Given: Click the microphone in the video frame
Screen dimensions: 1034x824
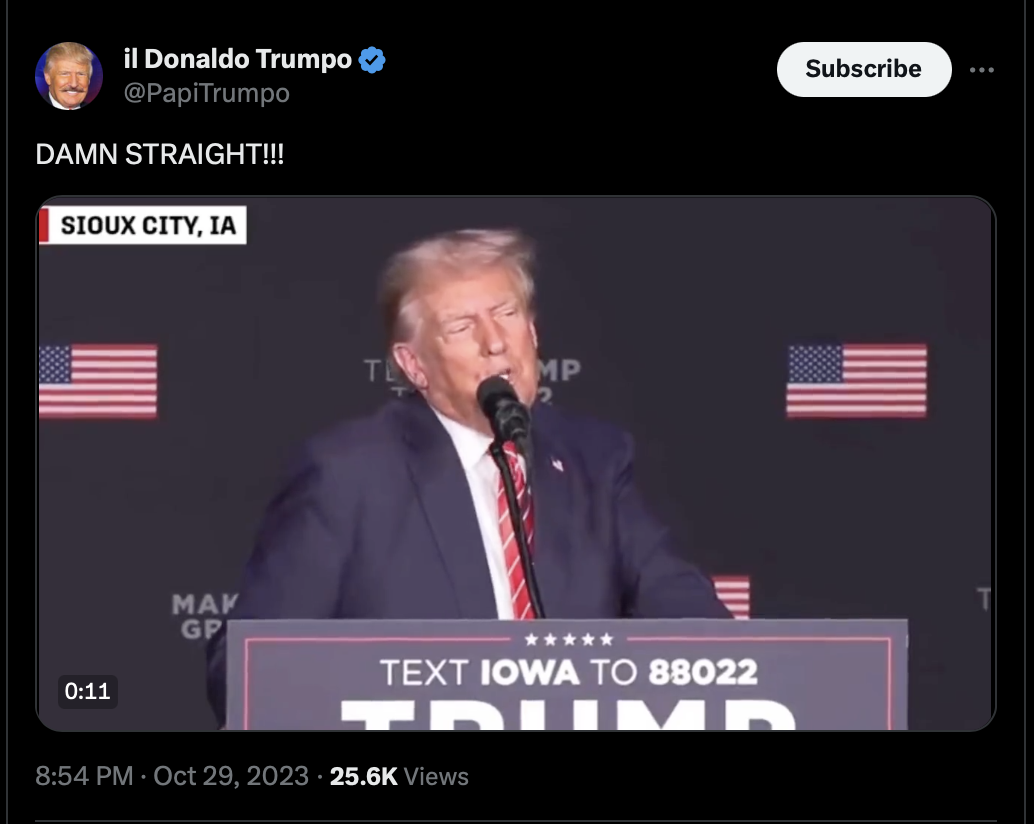Looking at the screenshot, I should [x=504, y=410].
